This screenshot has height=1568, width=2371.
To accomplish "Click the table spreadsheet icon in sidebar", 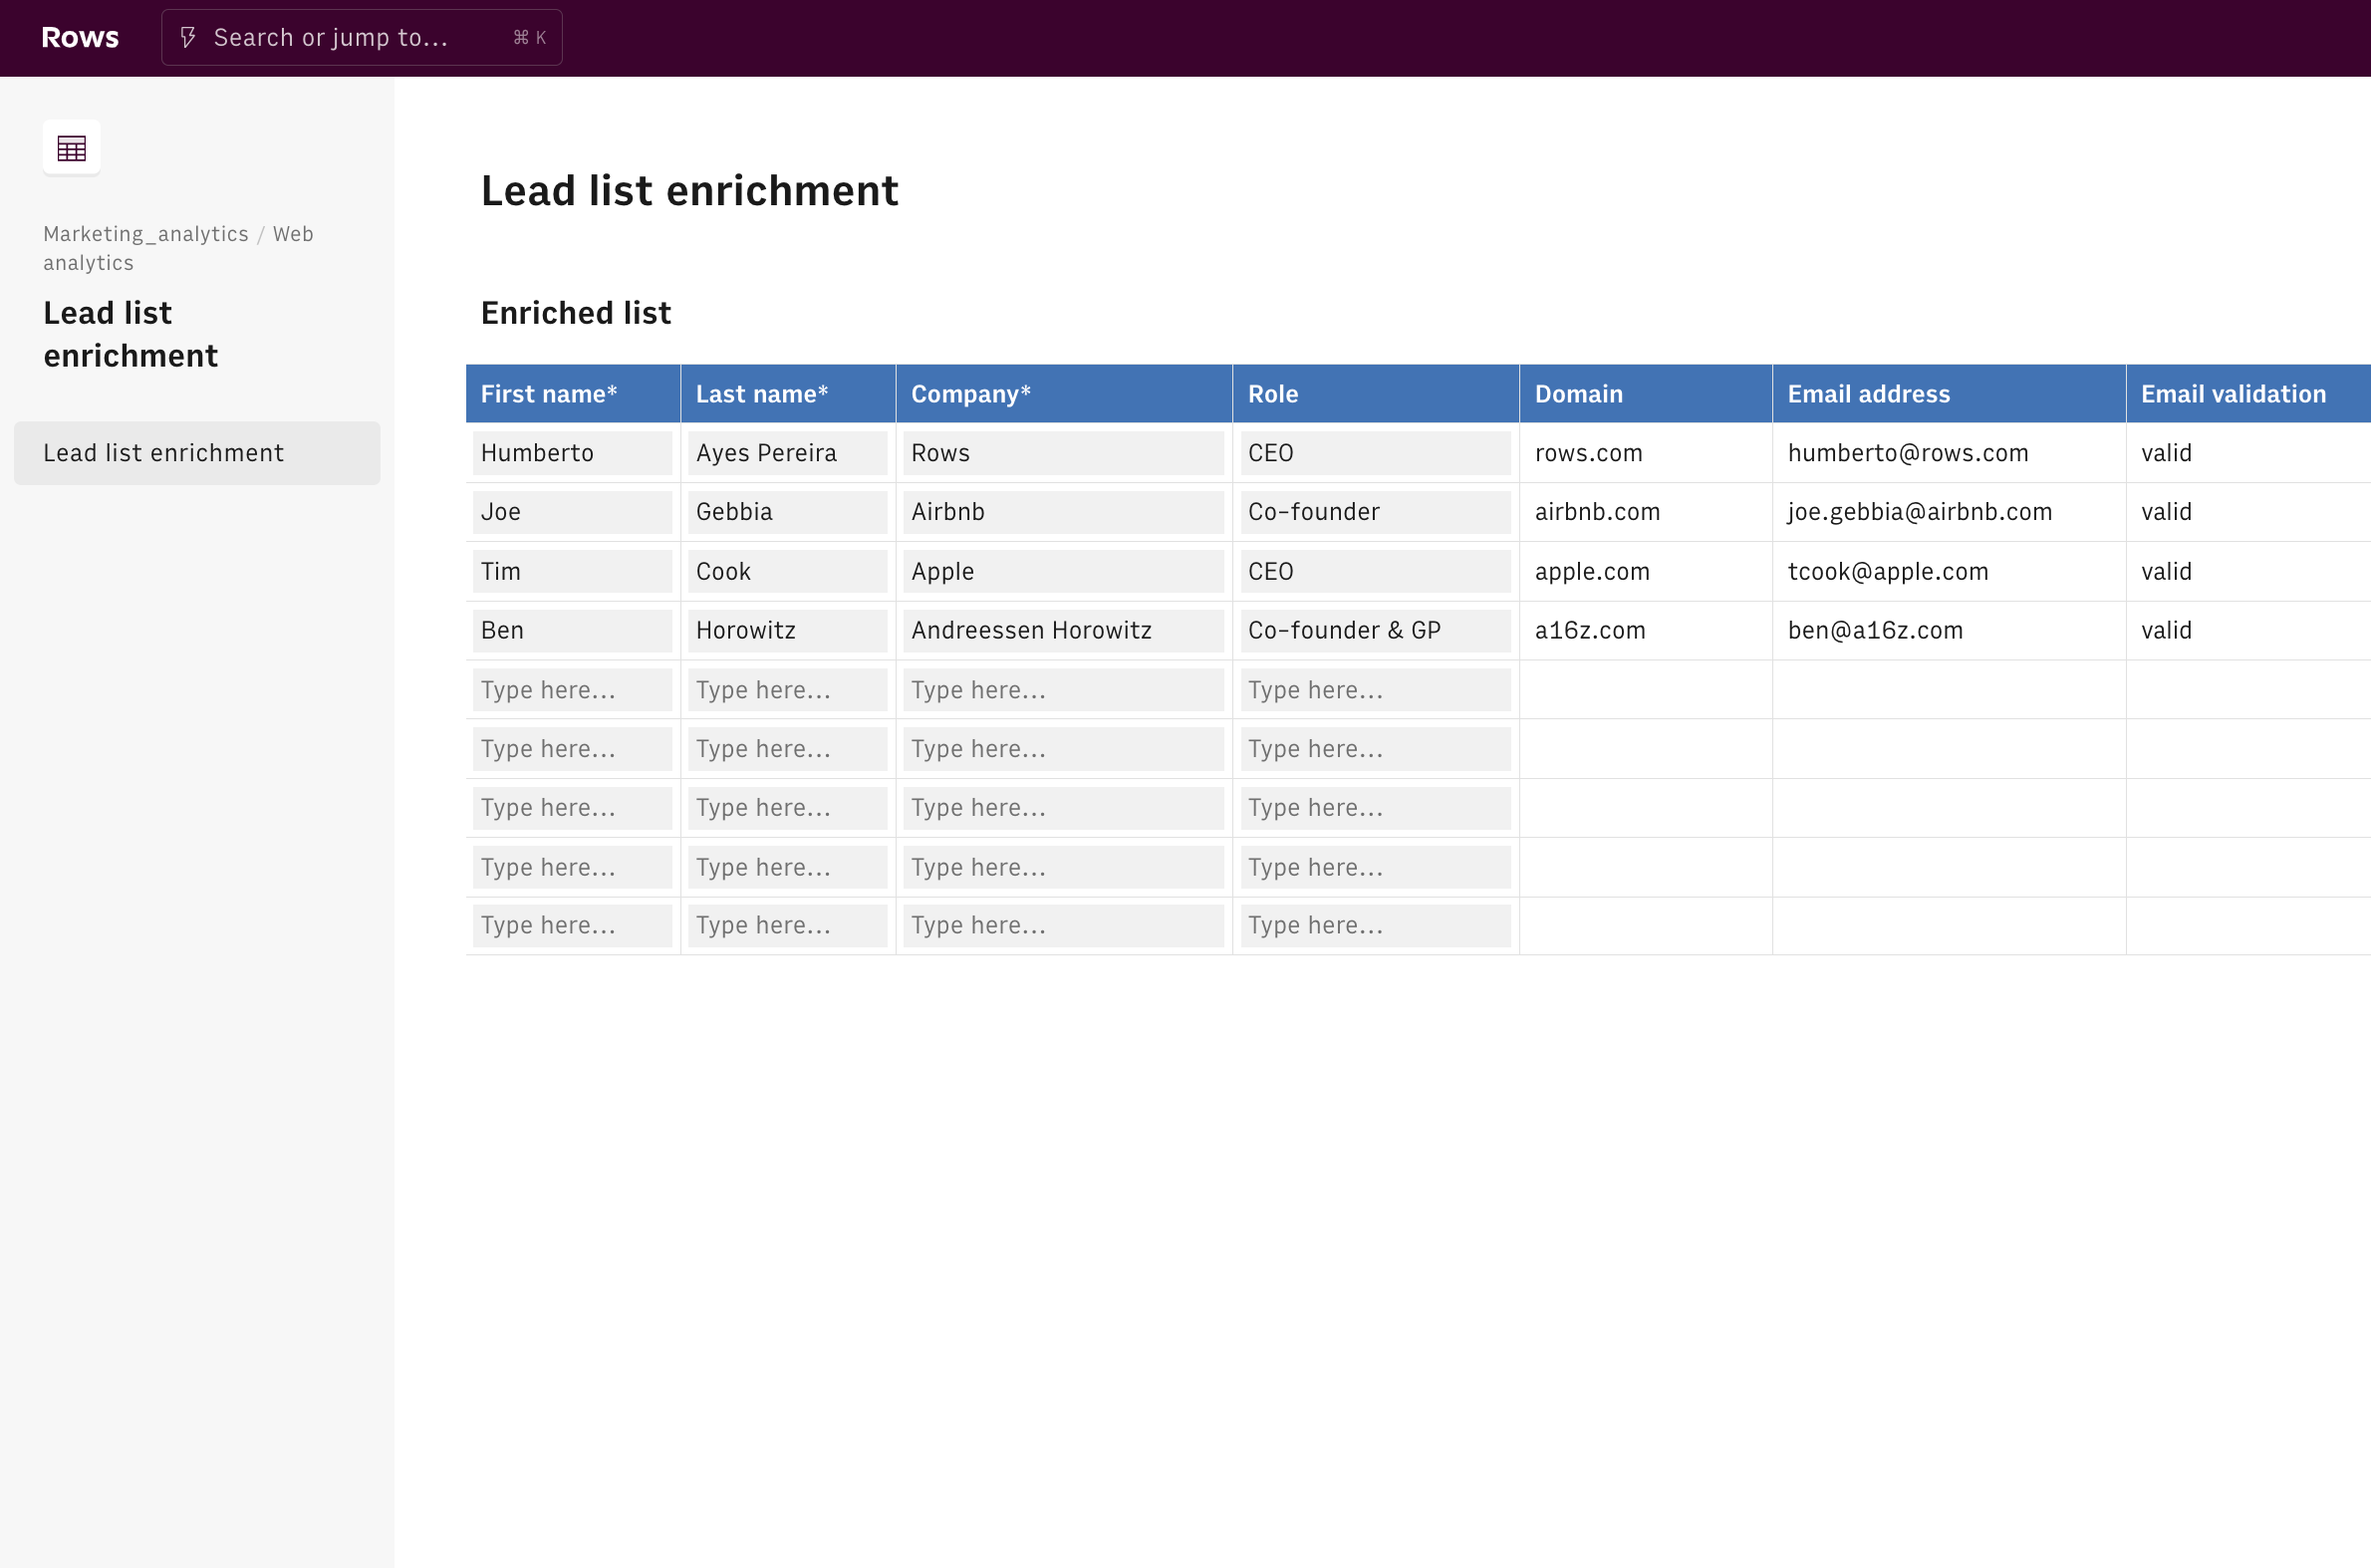I will [x=71, y=148].
